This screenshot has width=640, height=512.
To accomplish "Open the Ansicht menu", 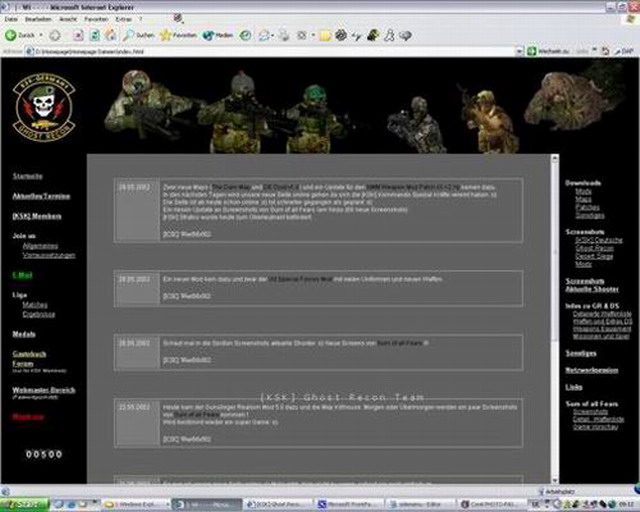I will click(70, 19).
